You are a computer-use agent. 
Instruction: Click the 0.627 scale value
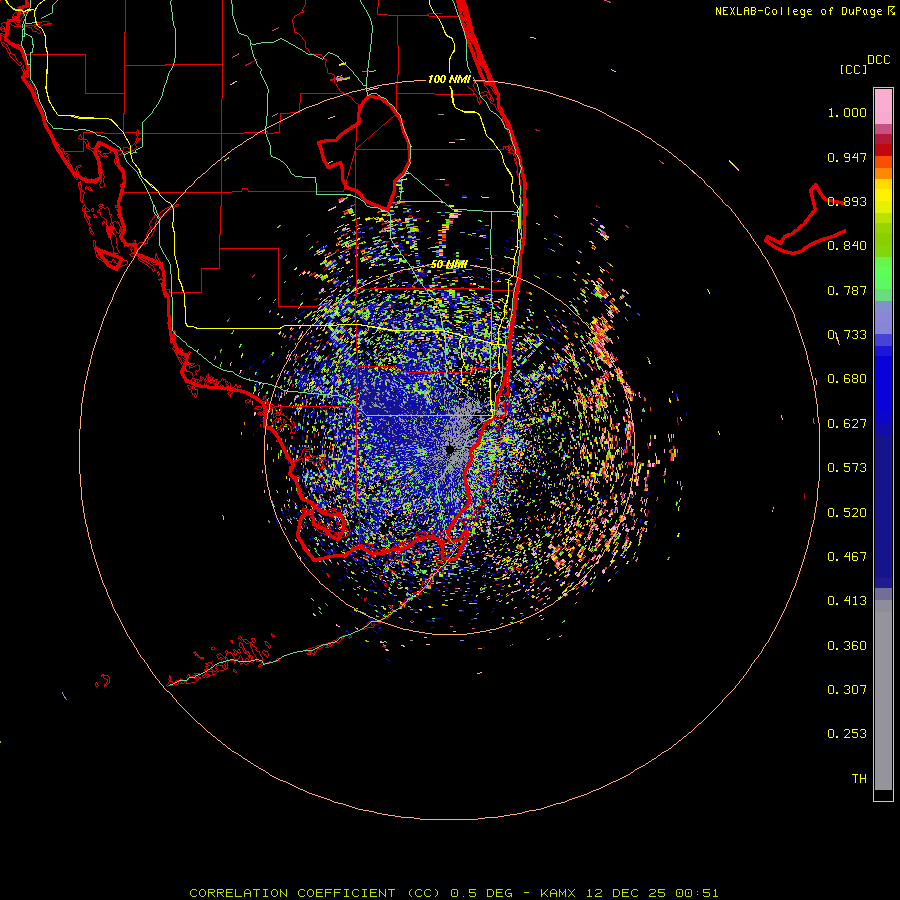click(847, 424)
